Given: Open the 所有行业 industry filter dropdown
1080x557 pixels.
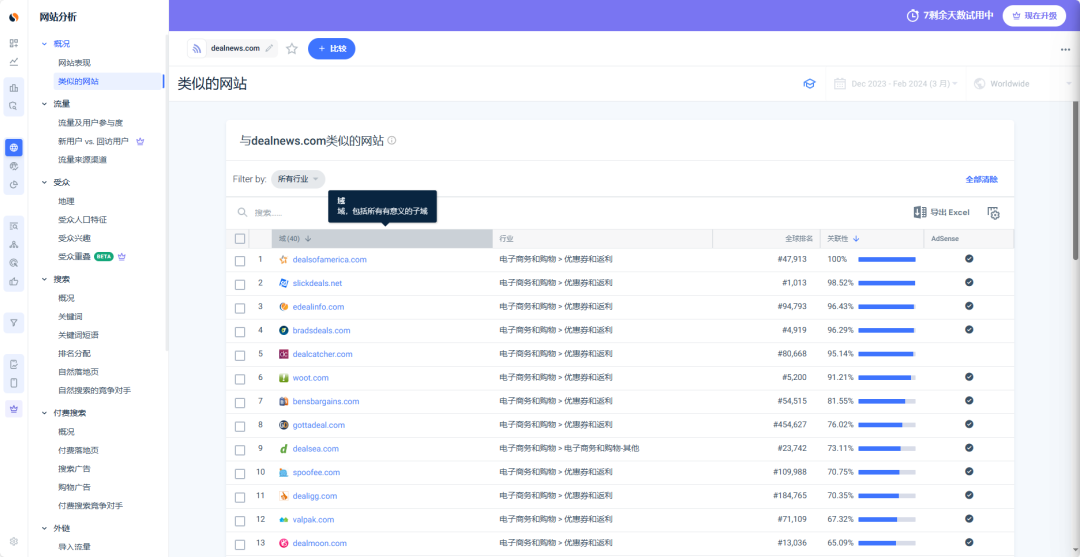Looking at the screenshot, I should [298, 179].
